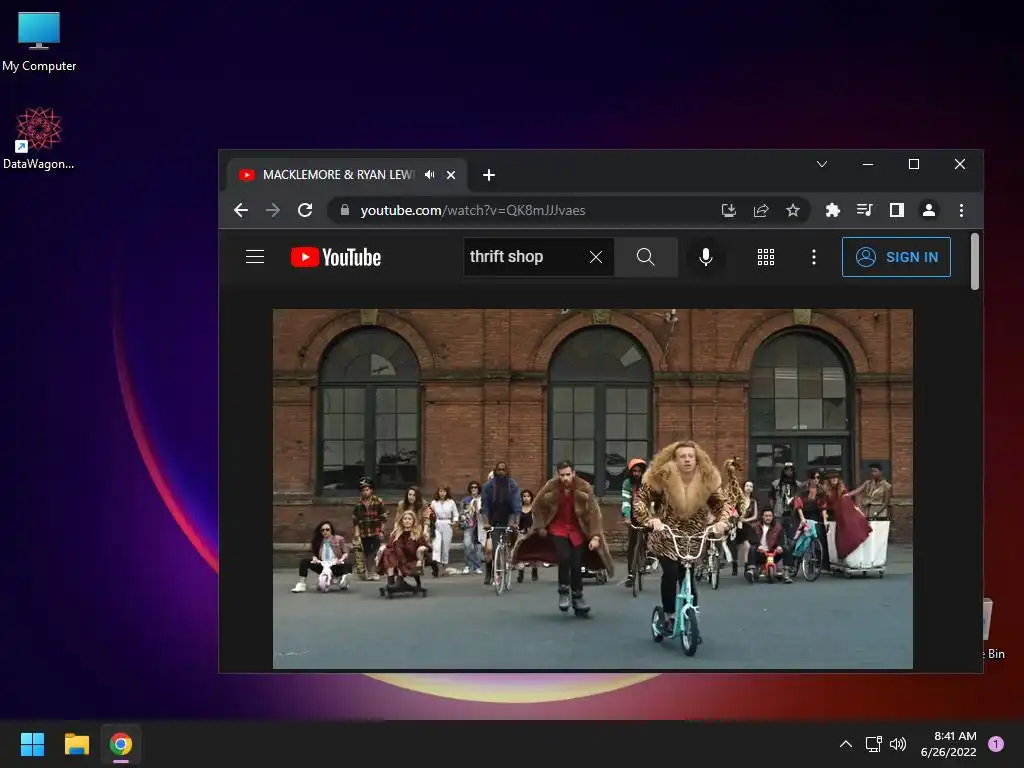Viewport: 1024px width, 768px height.
Task: Open the Chrome extensions puzzle icon
Action: (833, 210)
